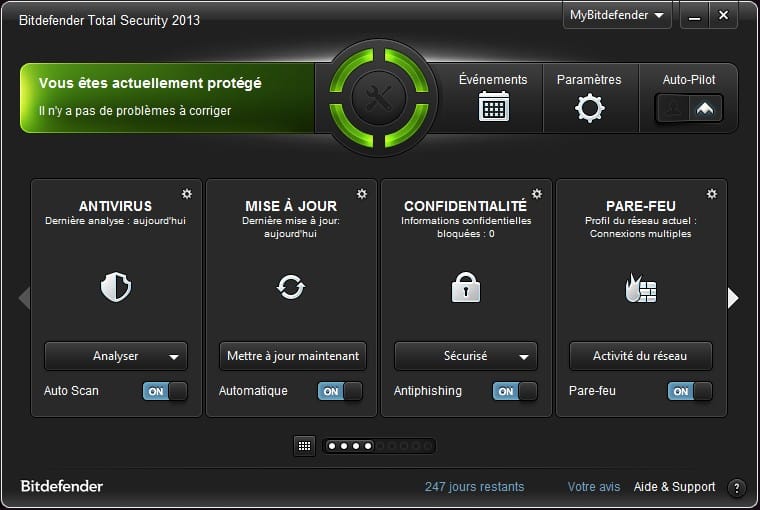
Task: Click the Confidentialité padlock icon
Action: click(466, 287)
